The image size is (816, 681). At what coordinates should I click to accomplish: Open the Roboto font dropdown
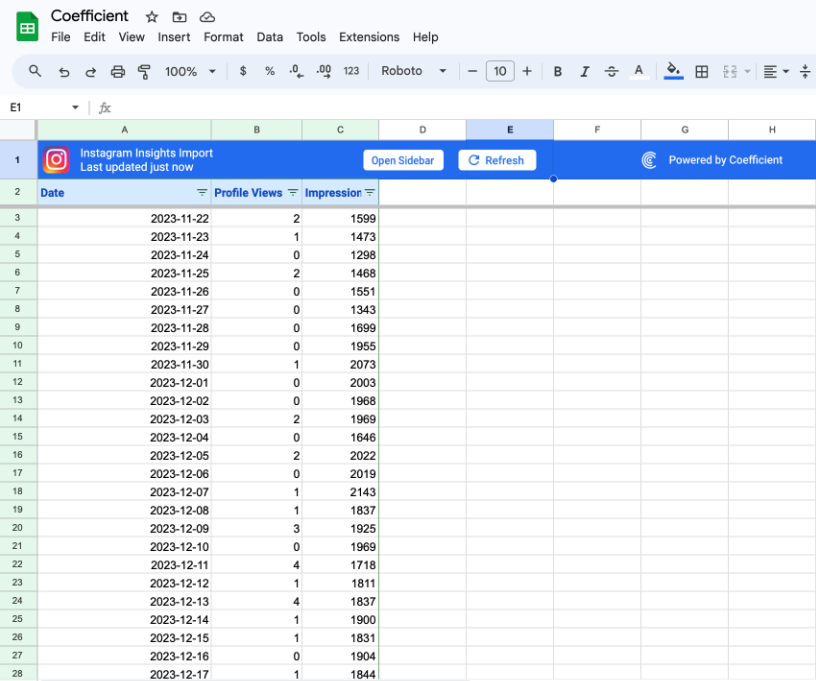click(413, 71)
